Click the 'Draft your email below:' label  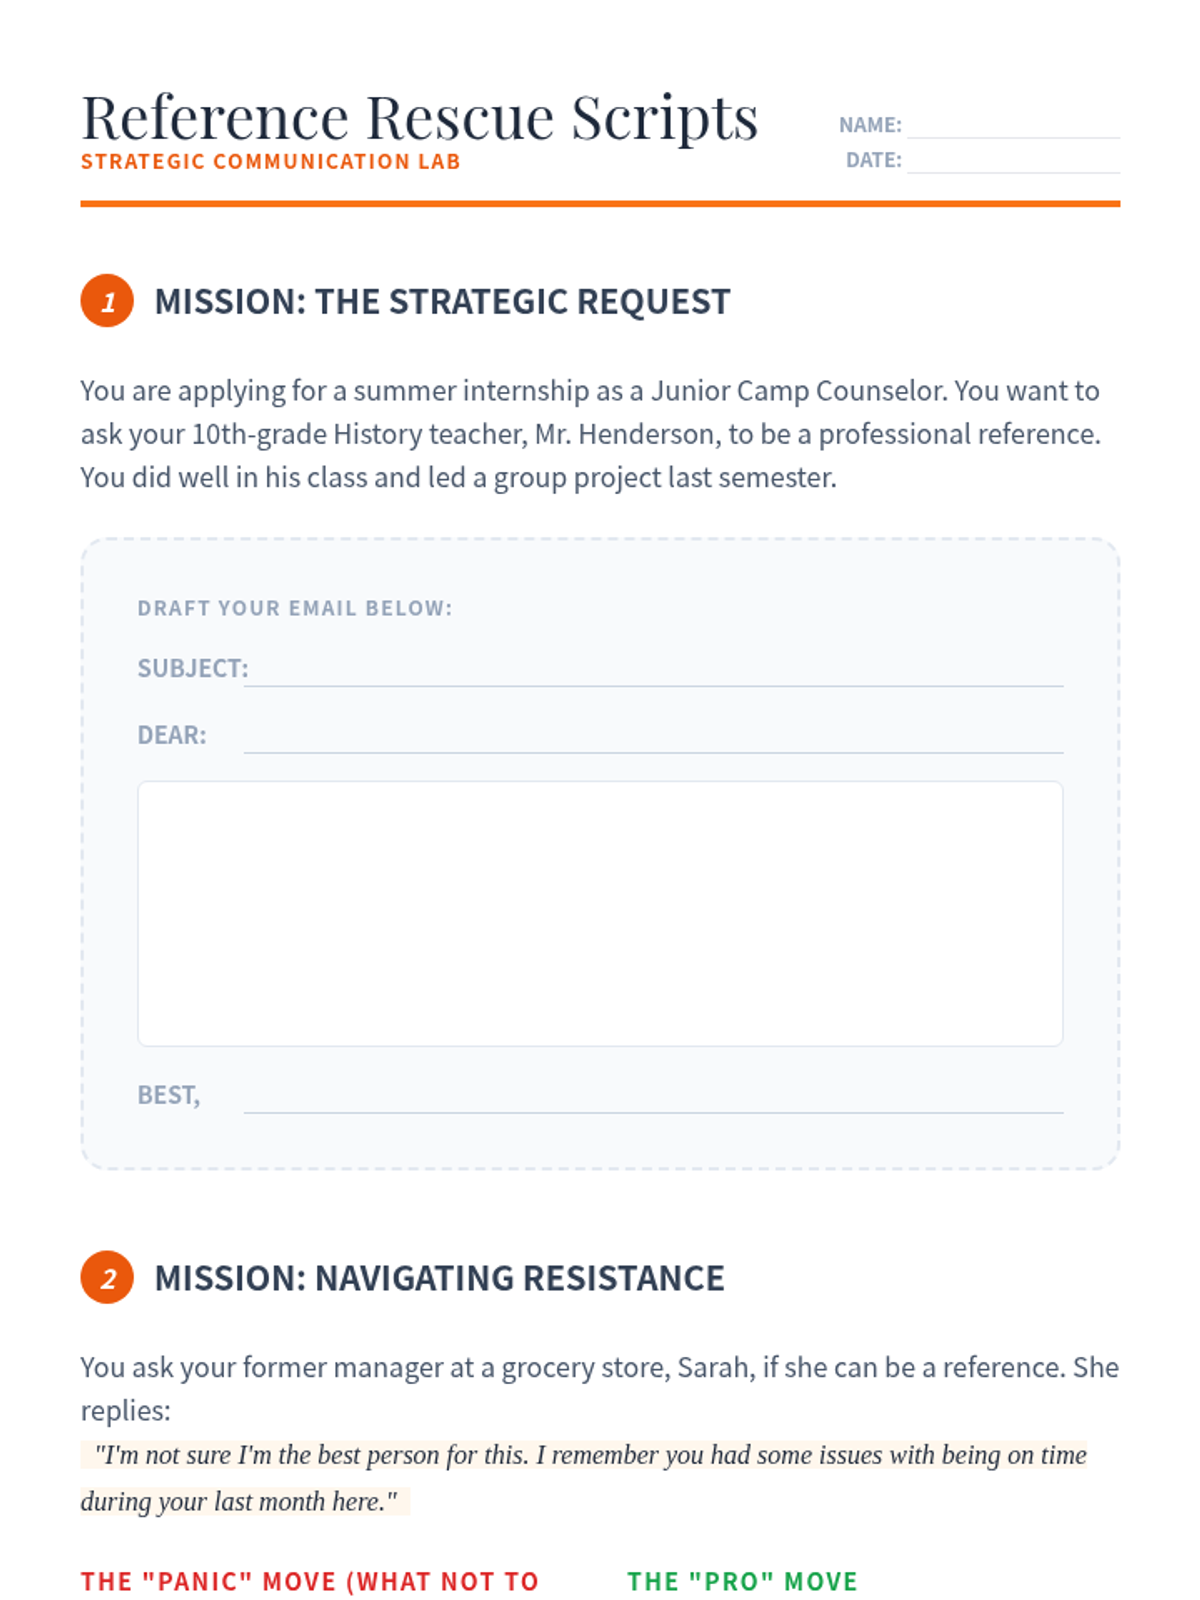(295, 608)
